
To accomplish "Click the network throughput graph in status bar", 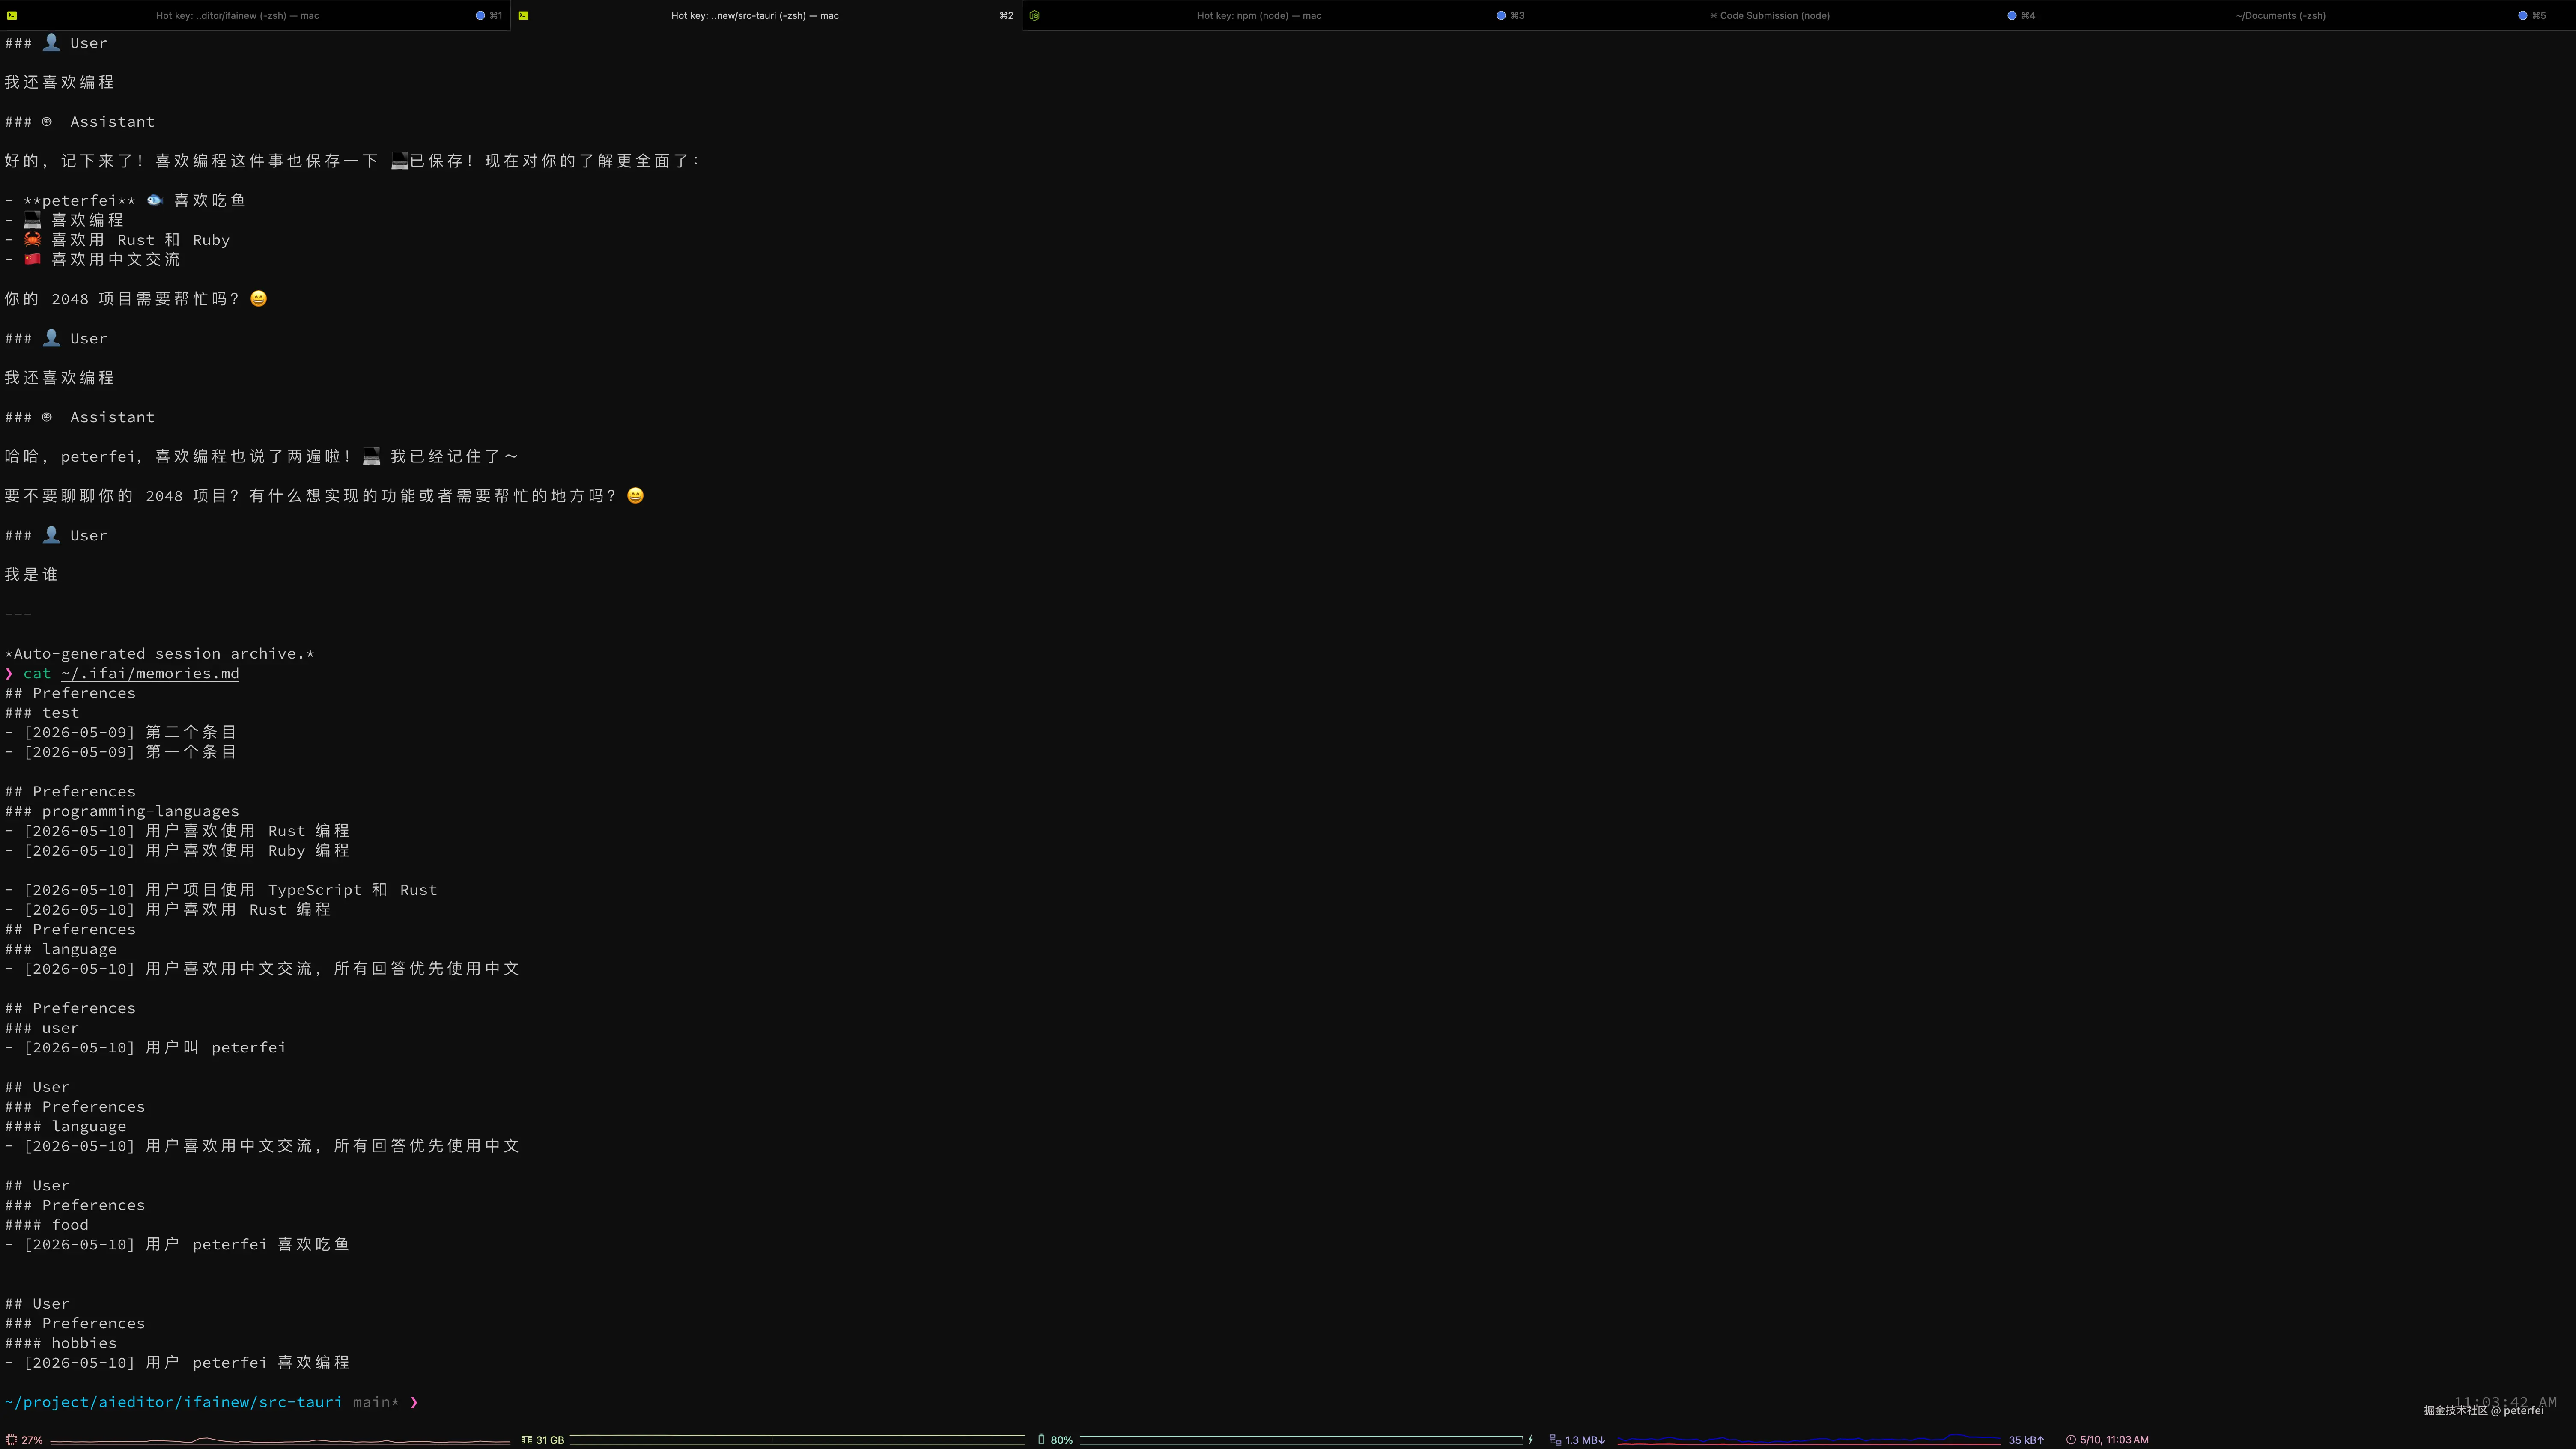I will 1809,1440.
